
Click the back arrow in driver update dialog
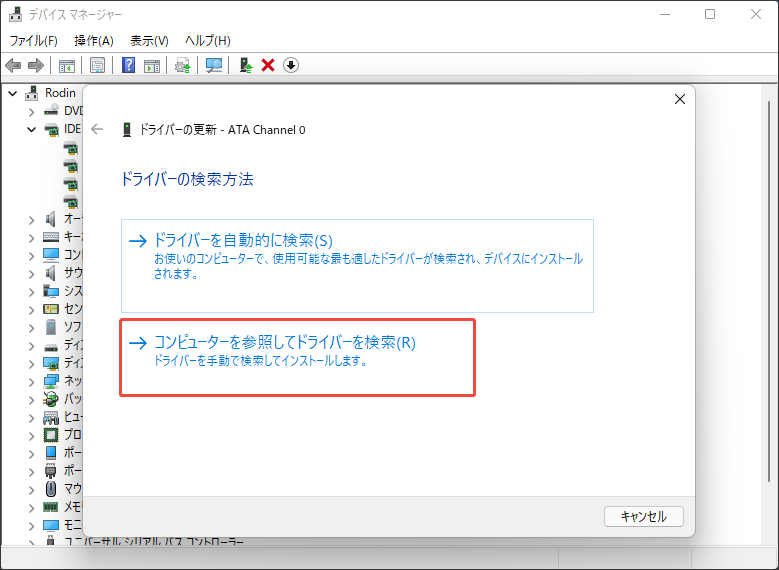[97, 130]
